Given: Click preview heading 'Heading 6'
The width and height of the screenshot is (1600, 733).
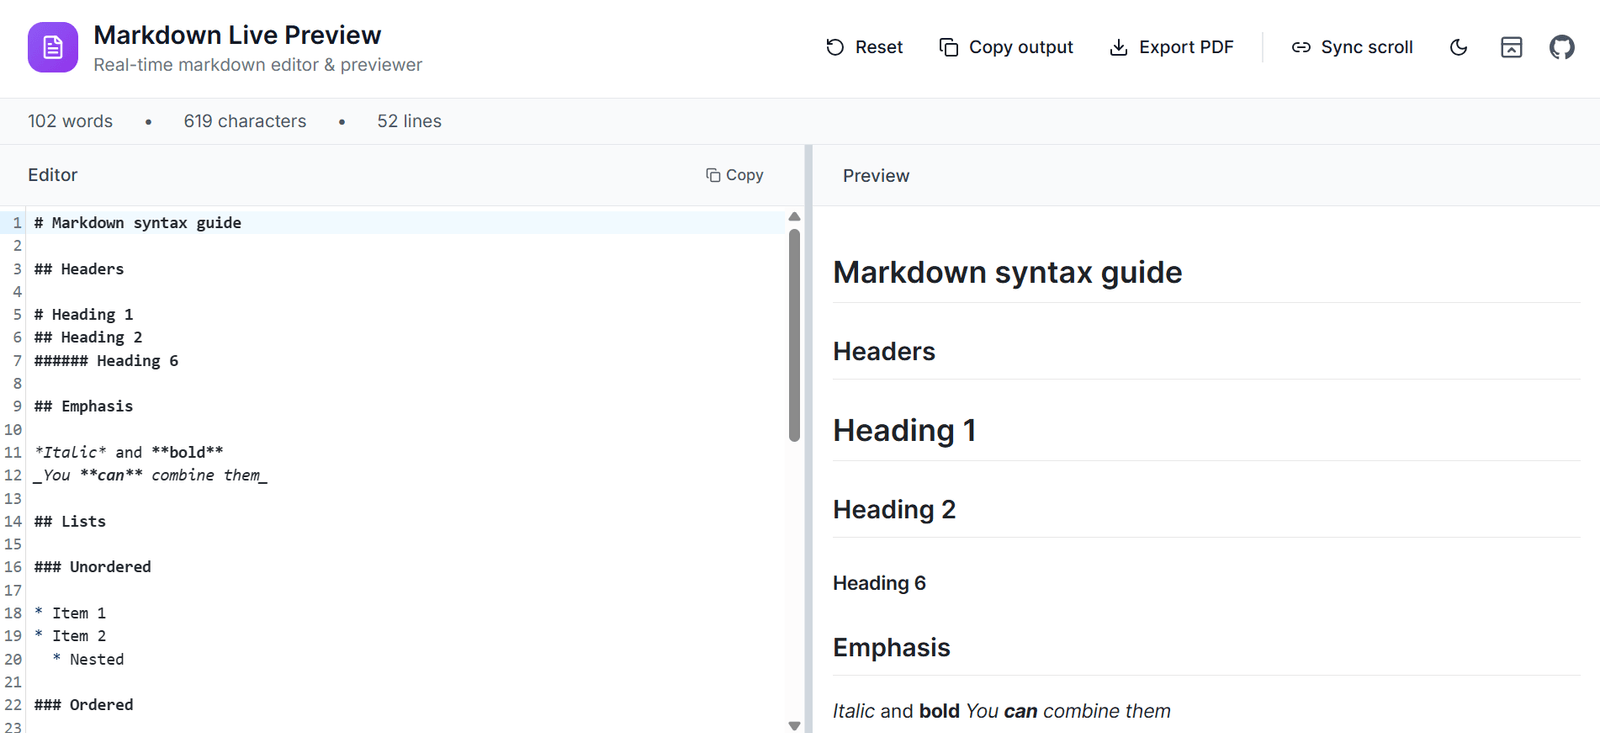Looking at the screenshot, I should pyautogui.click(x=879, y=583).
